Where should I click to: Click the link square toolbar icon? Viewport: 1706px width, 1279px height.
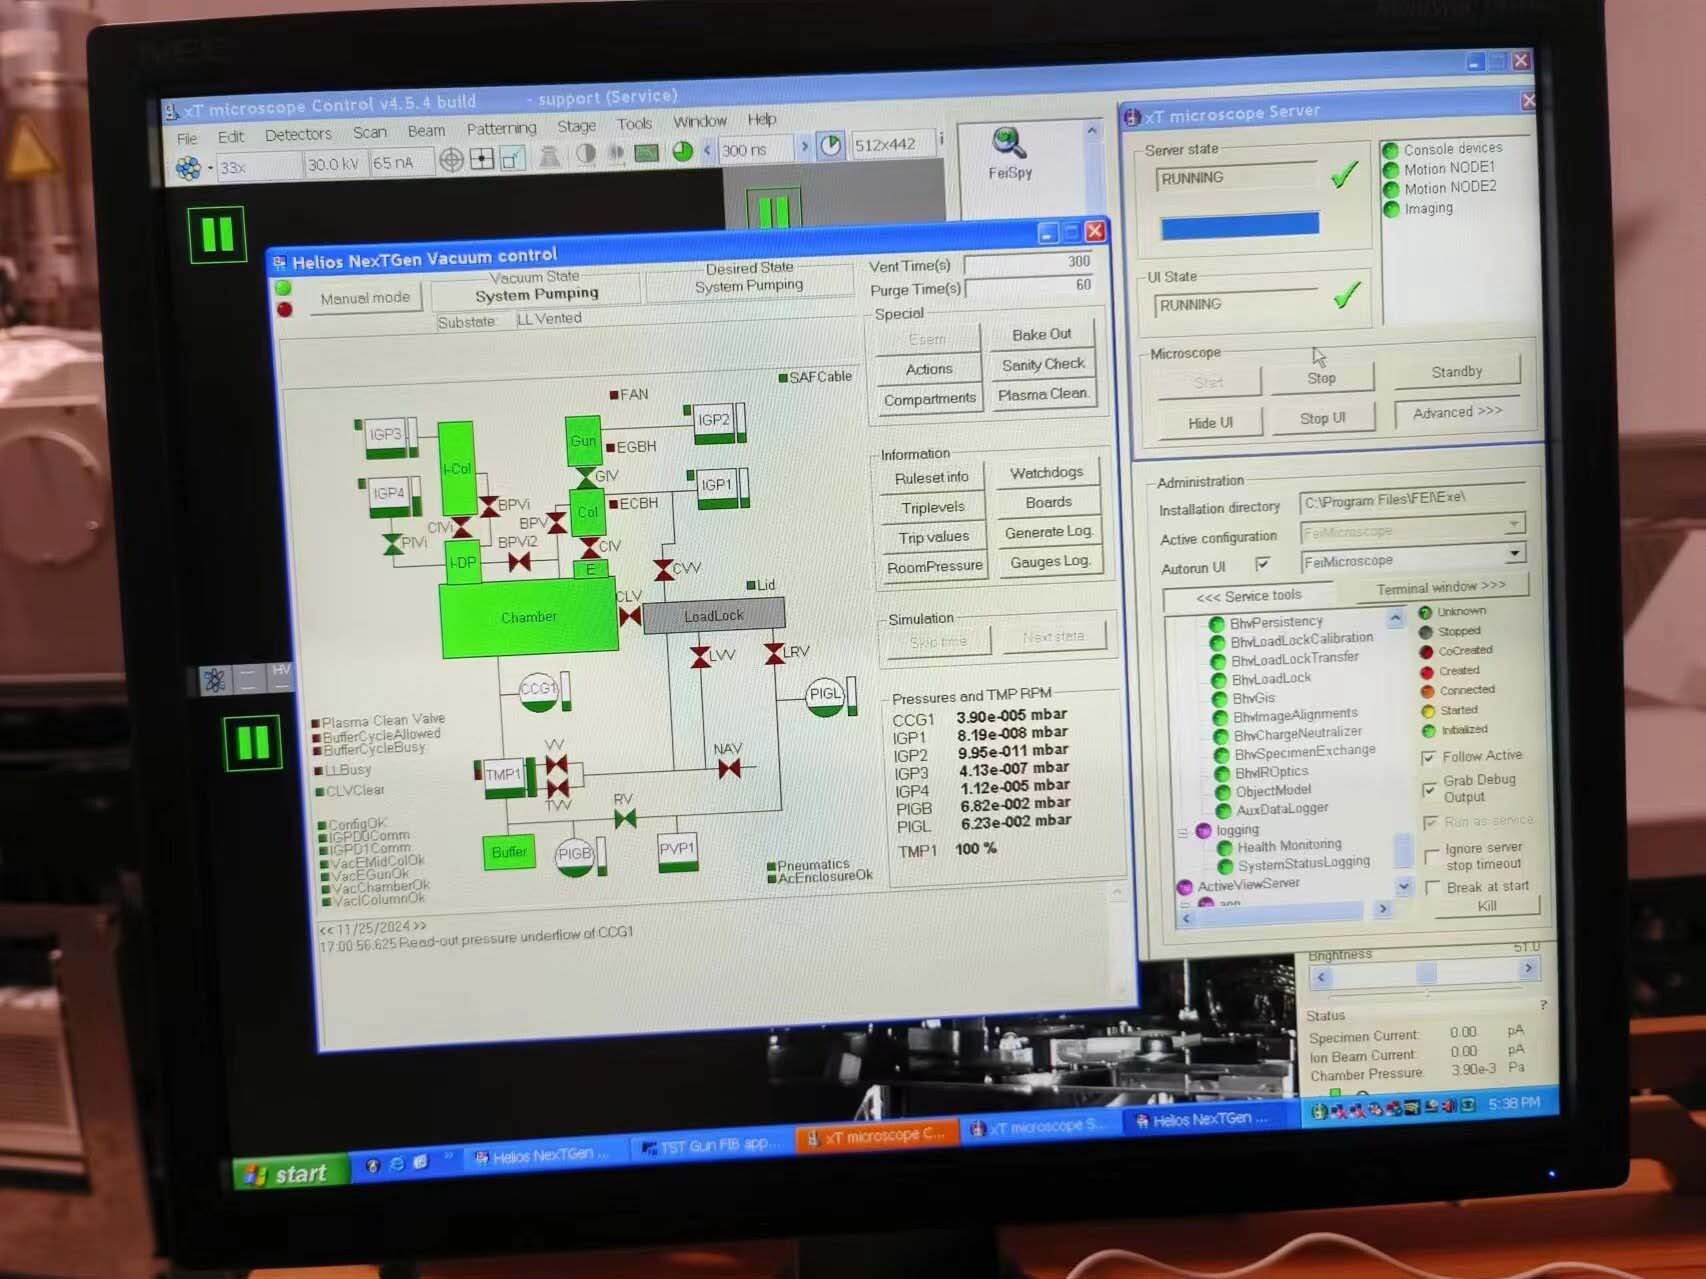513,158
